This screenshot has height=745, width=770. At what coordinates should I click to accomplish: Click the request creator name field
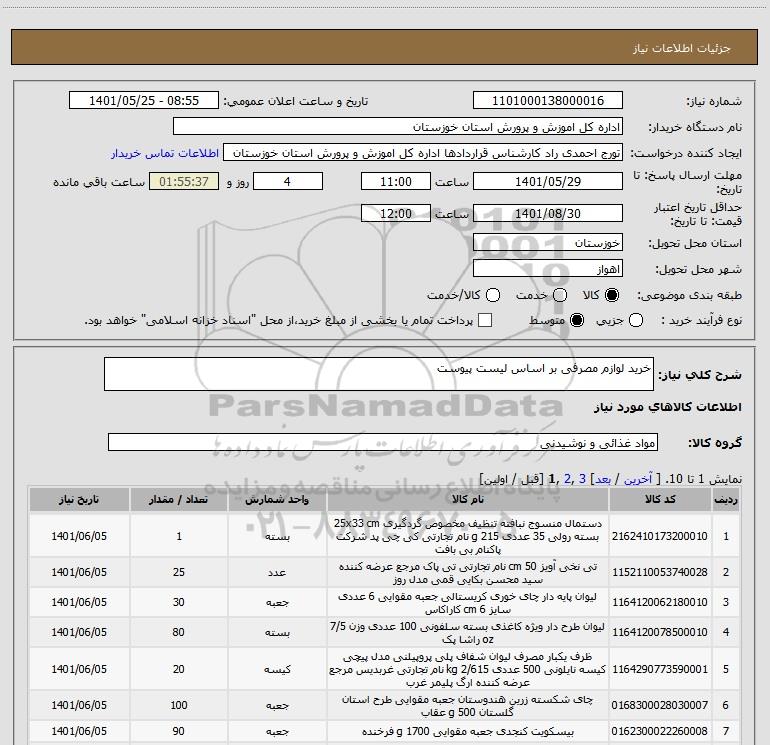(x=423, y=152)
